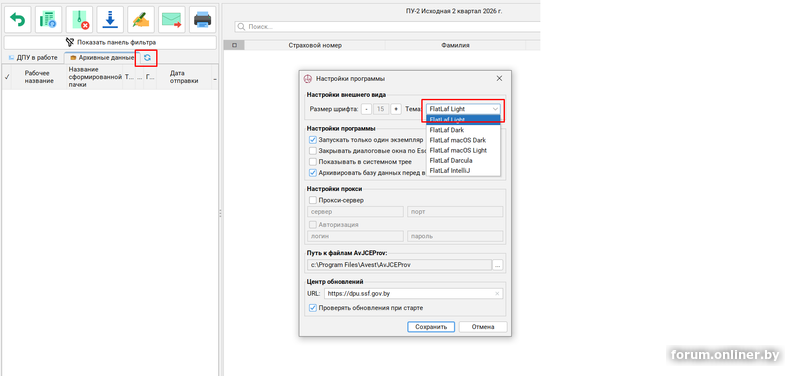Click 'Рабочее название' column header
The width and height of the screenshot is (800, 376).
[39, 77]
